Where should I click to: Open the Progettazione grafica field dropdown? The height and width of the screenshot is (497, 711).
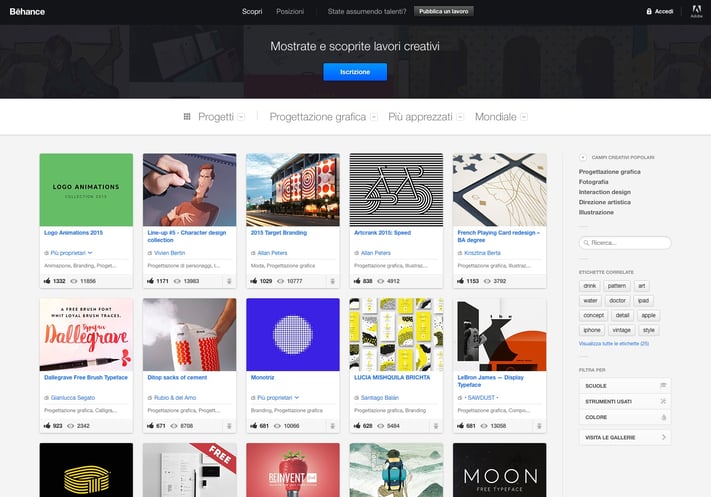click(374, 117)
